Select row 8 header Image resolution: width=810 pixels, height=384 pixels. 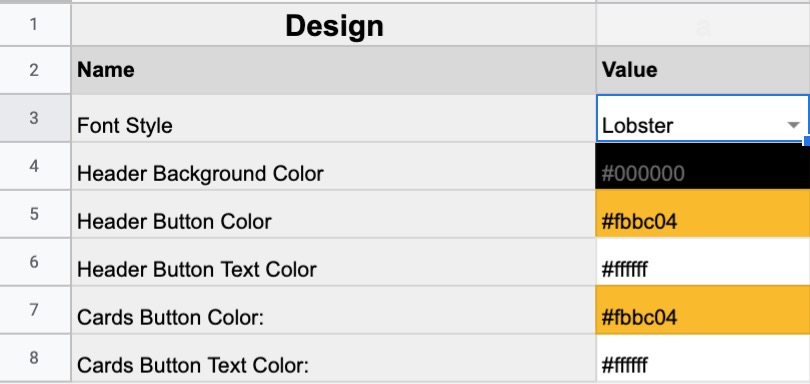(35, 358)
